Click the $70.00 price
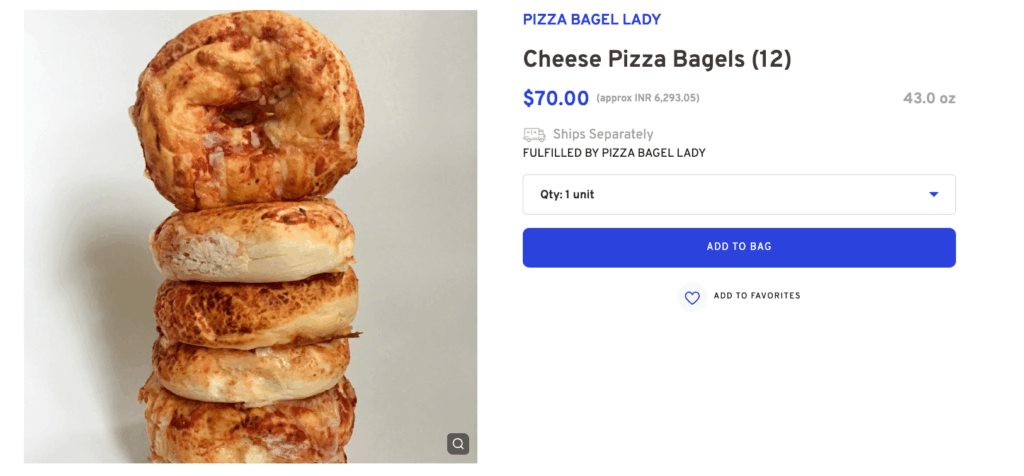 pos(555,98)
